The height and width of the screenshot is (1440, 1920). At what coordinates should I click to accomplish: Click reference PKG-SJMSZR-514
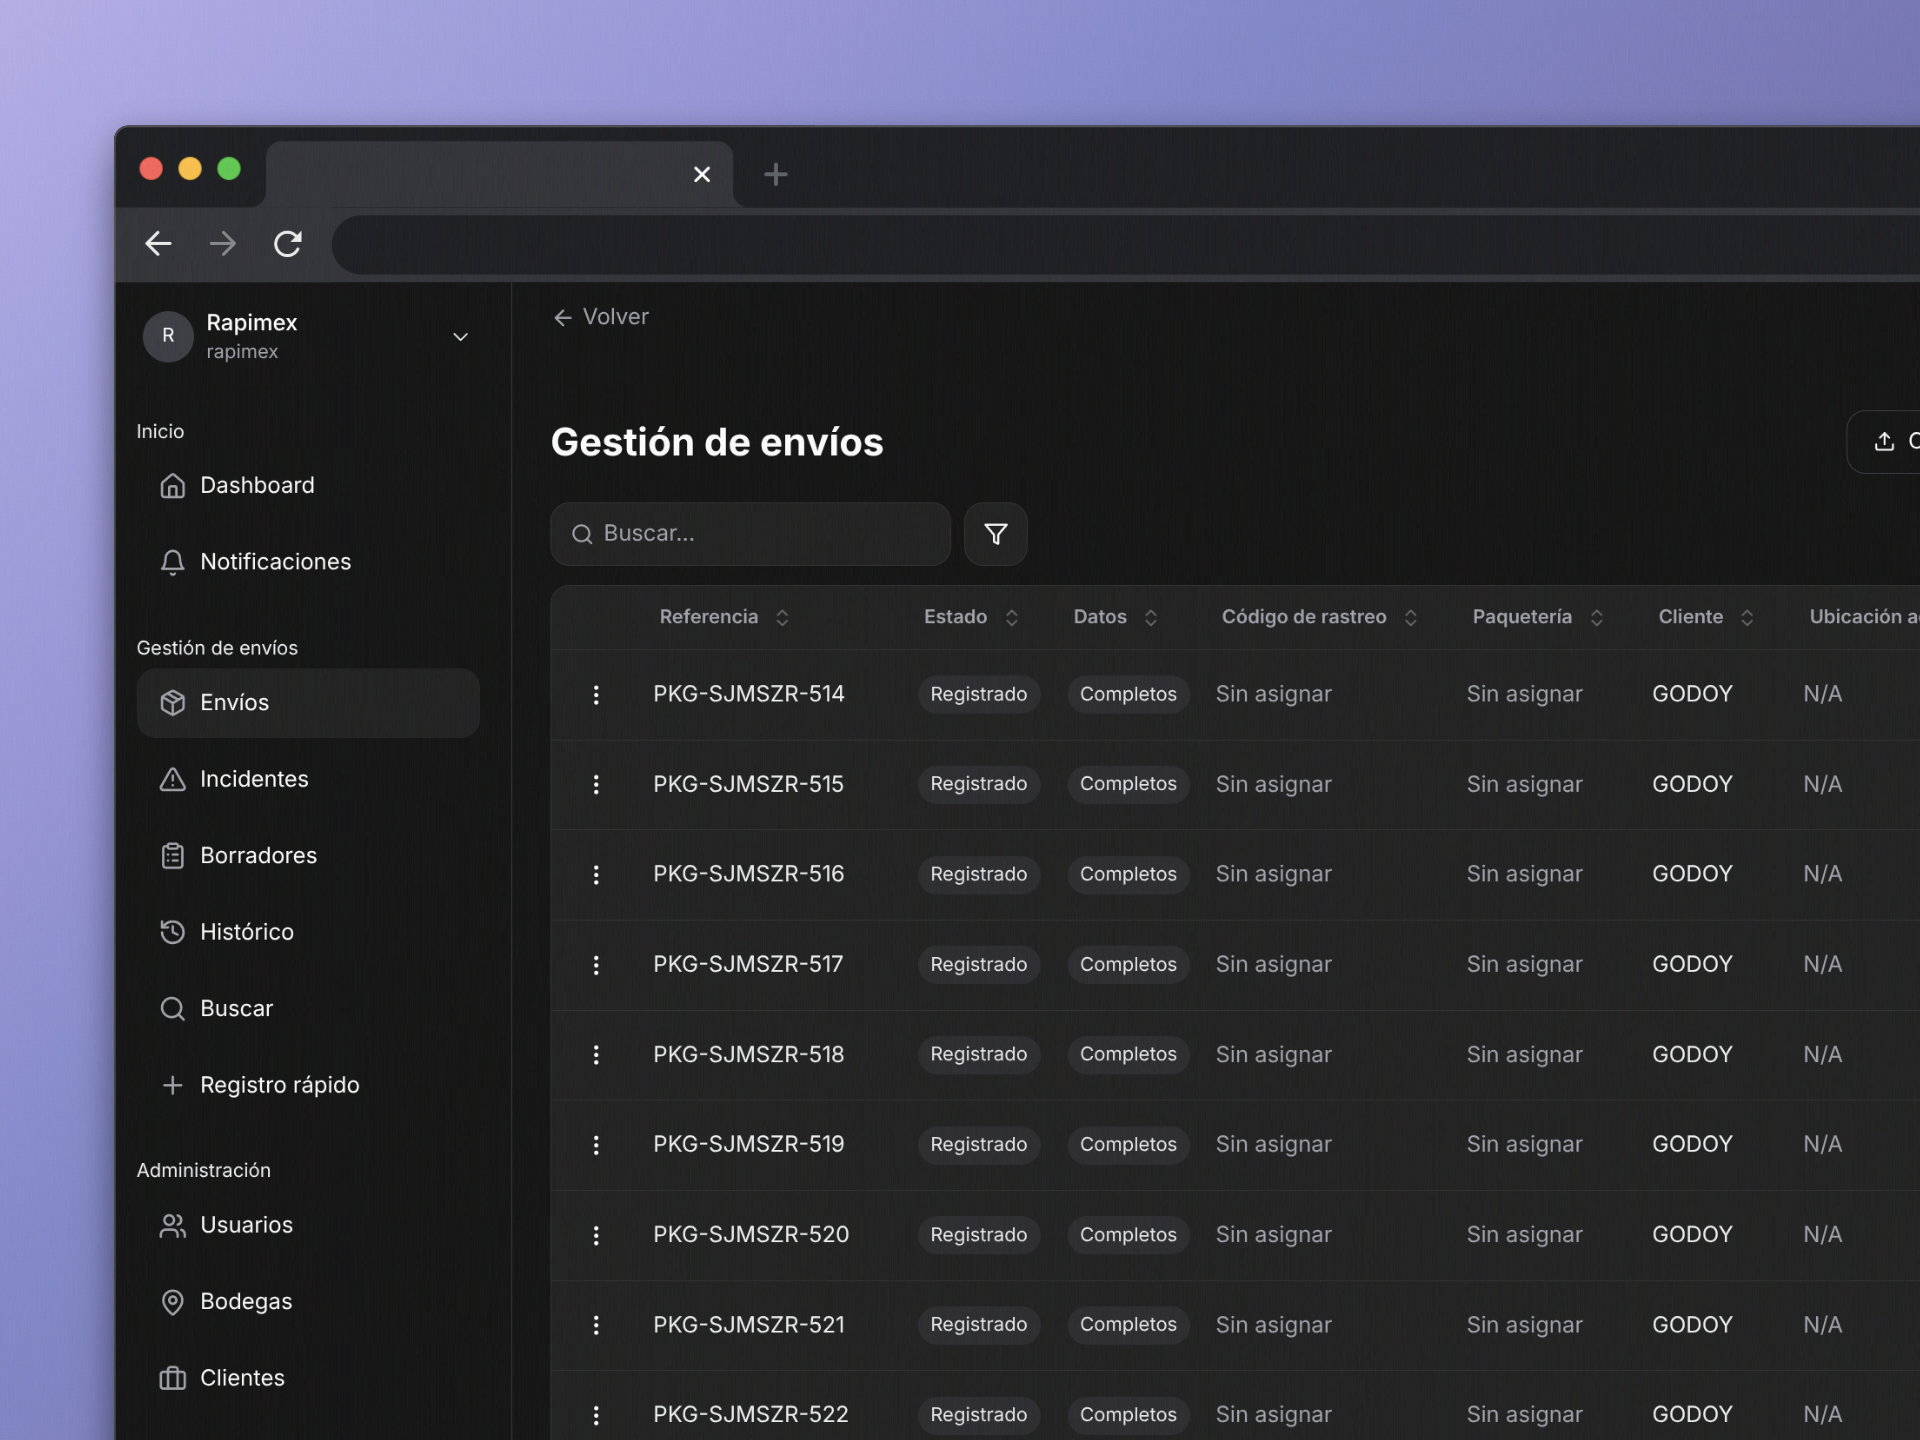pyautogui.click(x=749, y=694)
